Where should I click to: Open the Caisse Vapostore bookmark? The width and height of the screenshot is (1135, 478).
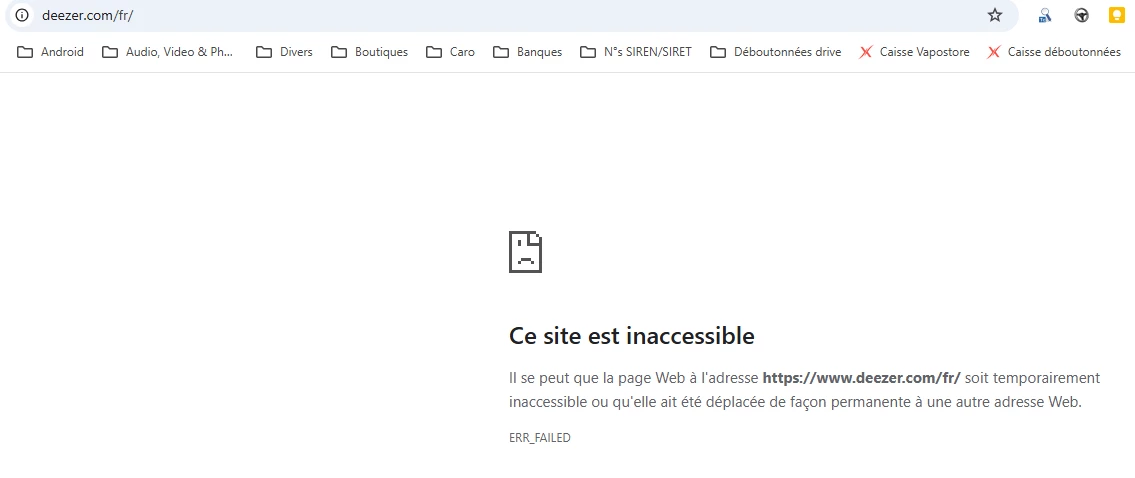point(914,52)
